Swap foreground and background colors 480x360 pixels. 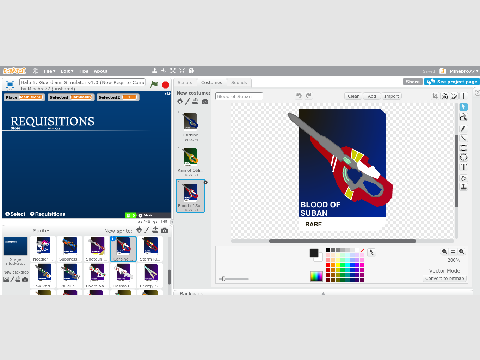coord(318,257)
